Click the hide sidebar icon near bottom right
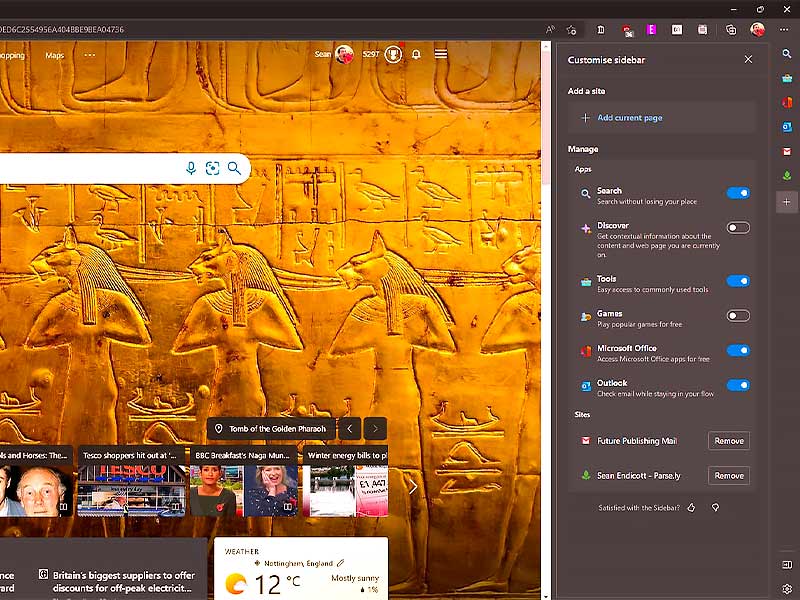This screenshot has width=800, height=600. pyautogui.click(x=787, y=565)
